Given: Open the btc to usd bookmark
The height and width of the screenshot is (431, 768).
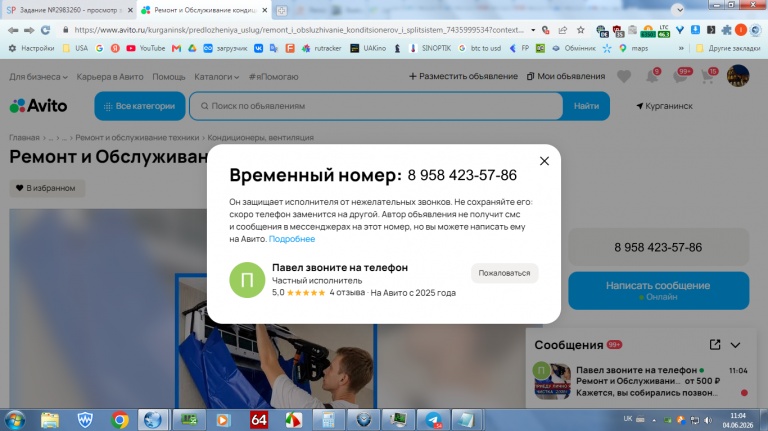Looking at the screenshot, I should (480, 48).
